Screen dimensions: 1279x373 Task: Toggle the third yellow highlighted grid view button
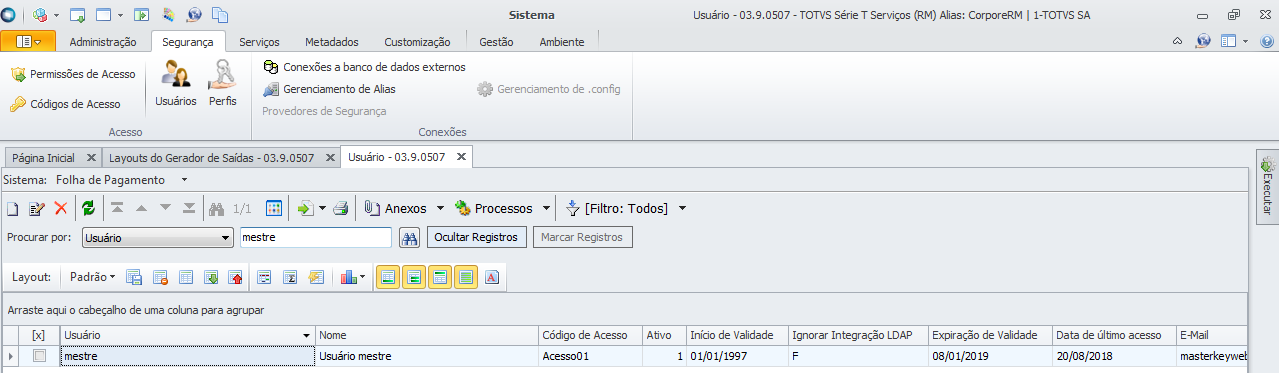439,277
